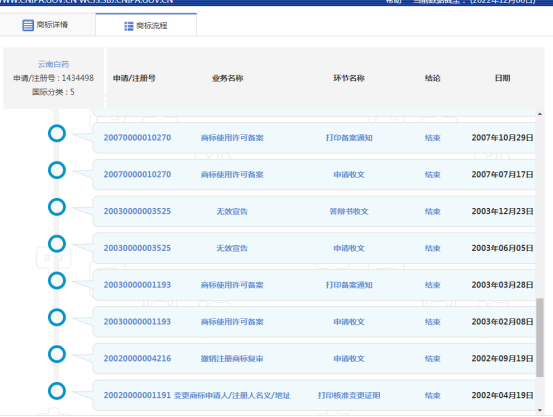The width and height of the screenshot is (553, 417).
Task: Click the 业务名称 column header
Action: 227,78
